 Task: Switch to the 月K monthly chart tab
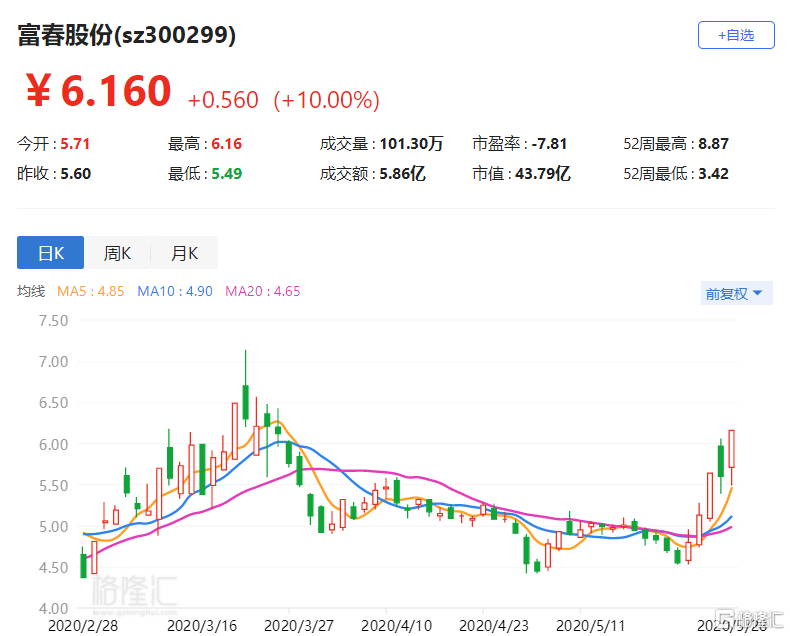click(x=184, y=252)
